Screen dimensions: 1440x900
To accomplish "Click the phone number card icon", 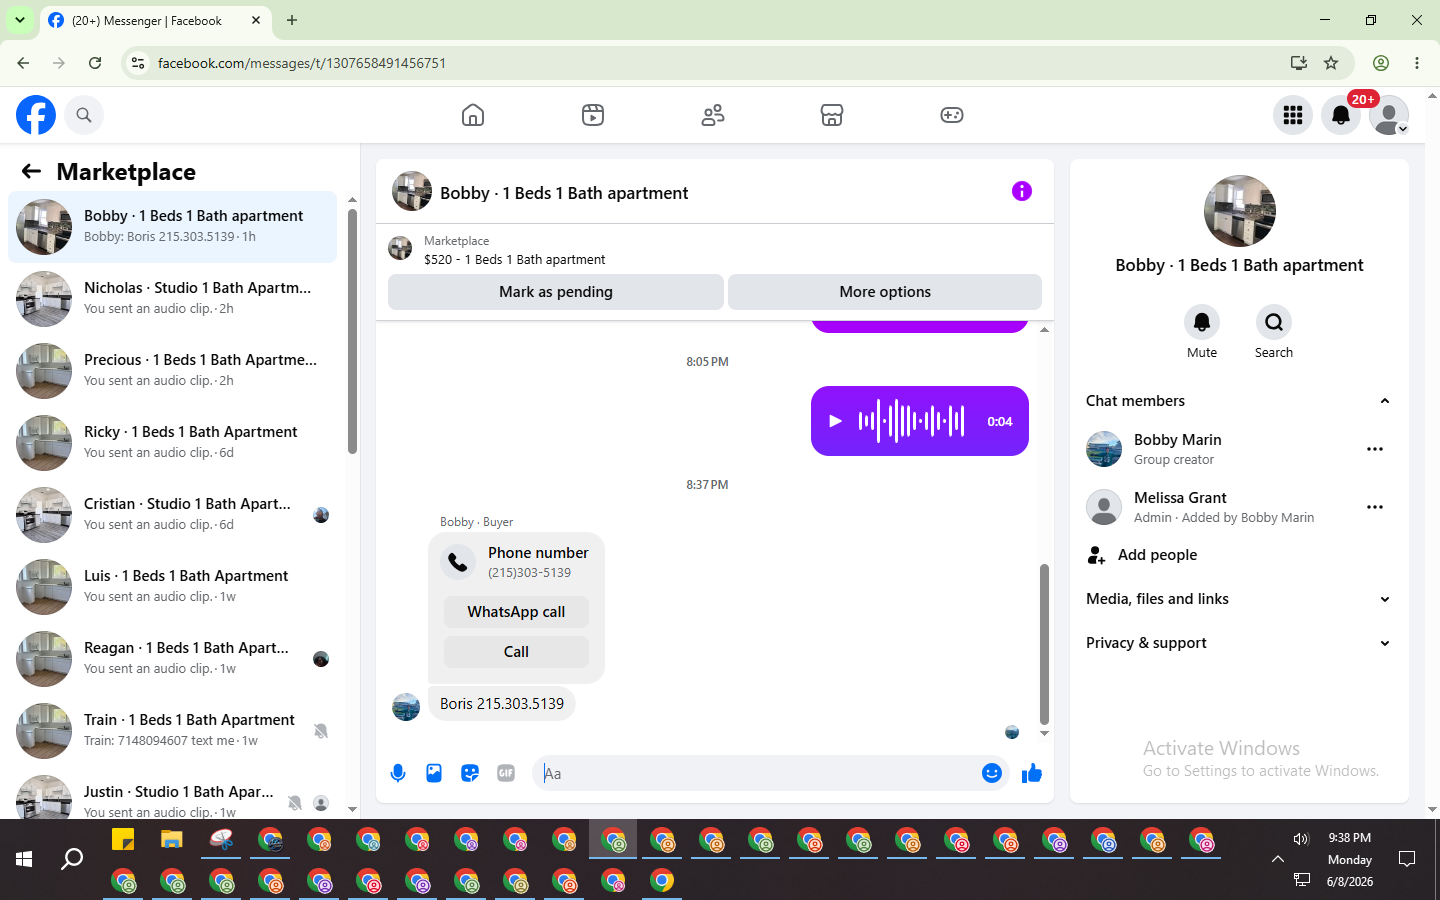I will [x=458, y=562].
